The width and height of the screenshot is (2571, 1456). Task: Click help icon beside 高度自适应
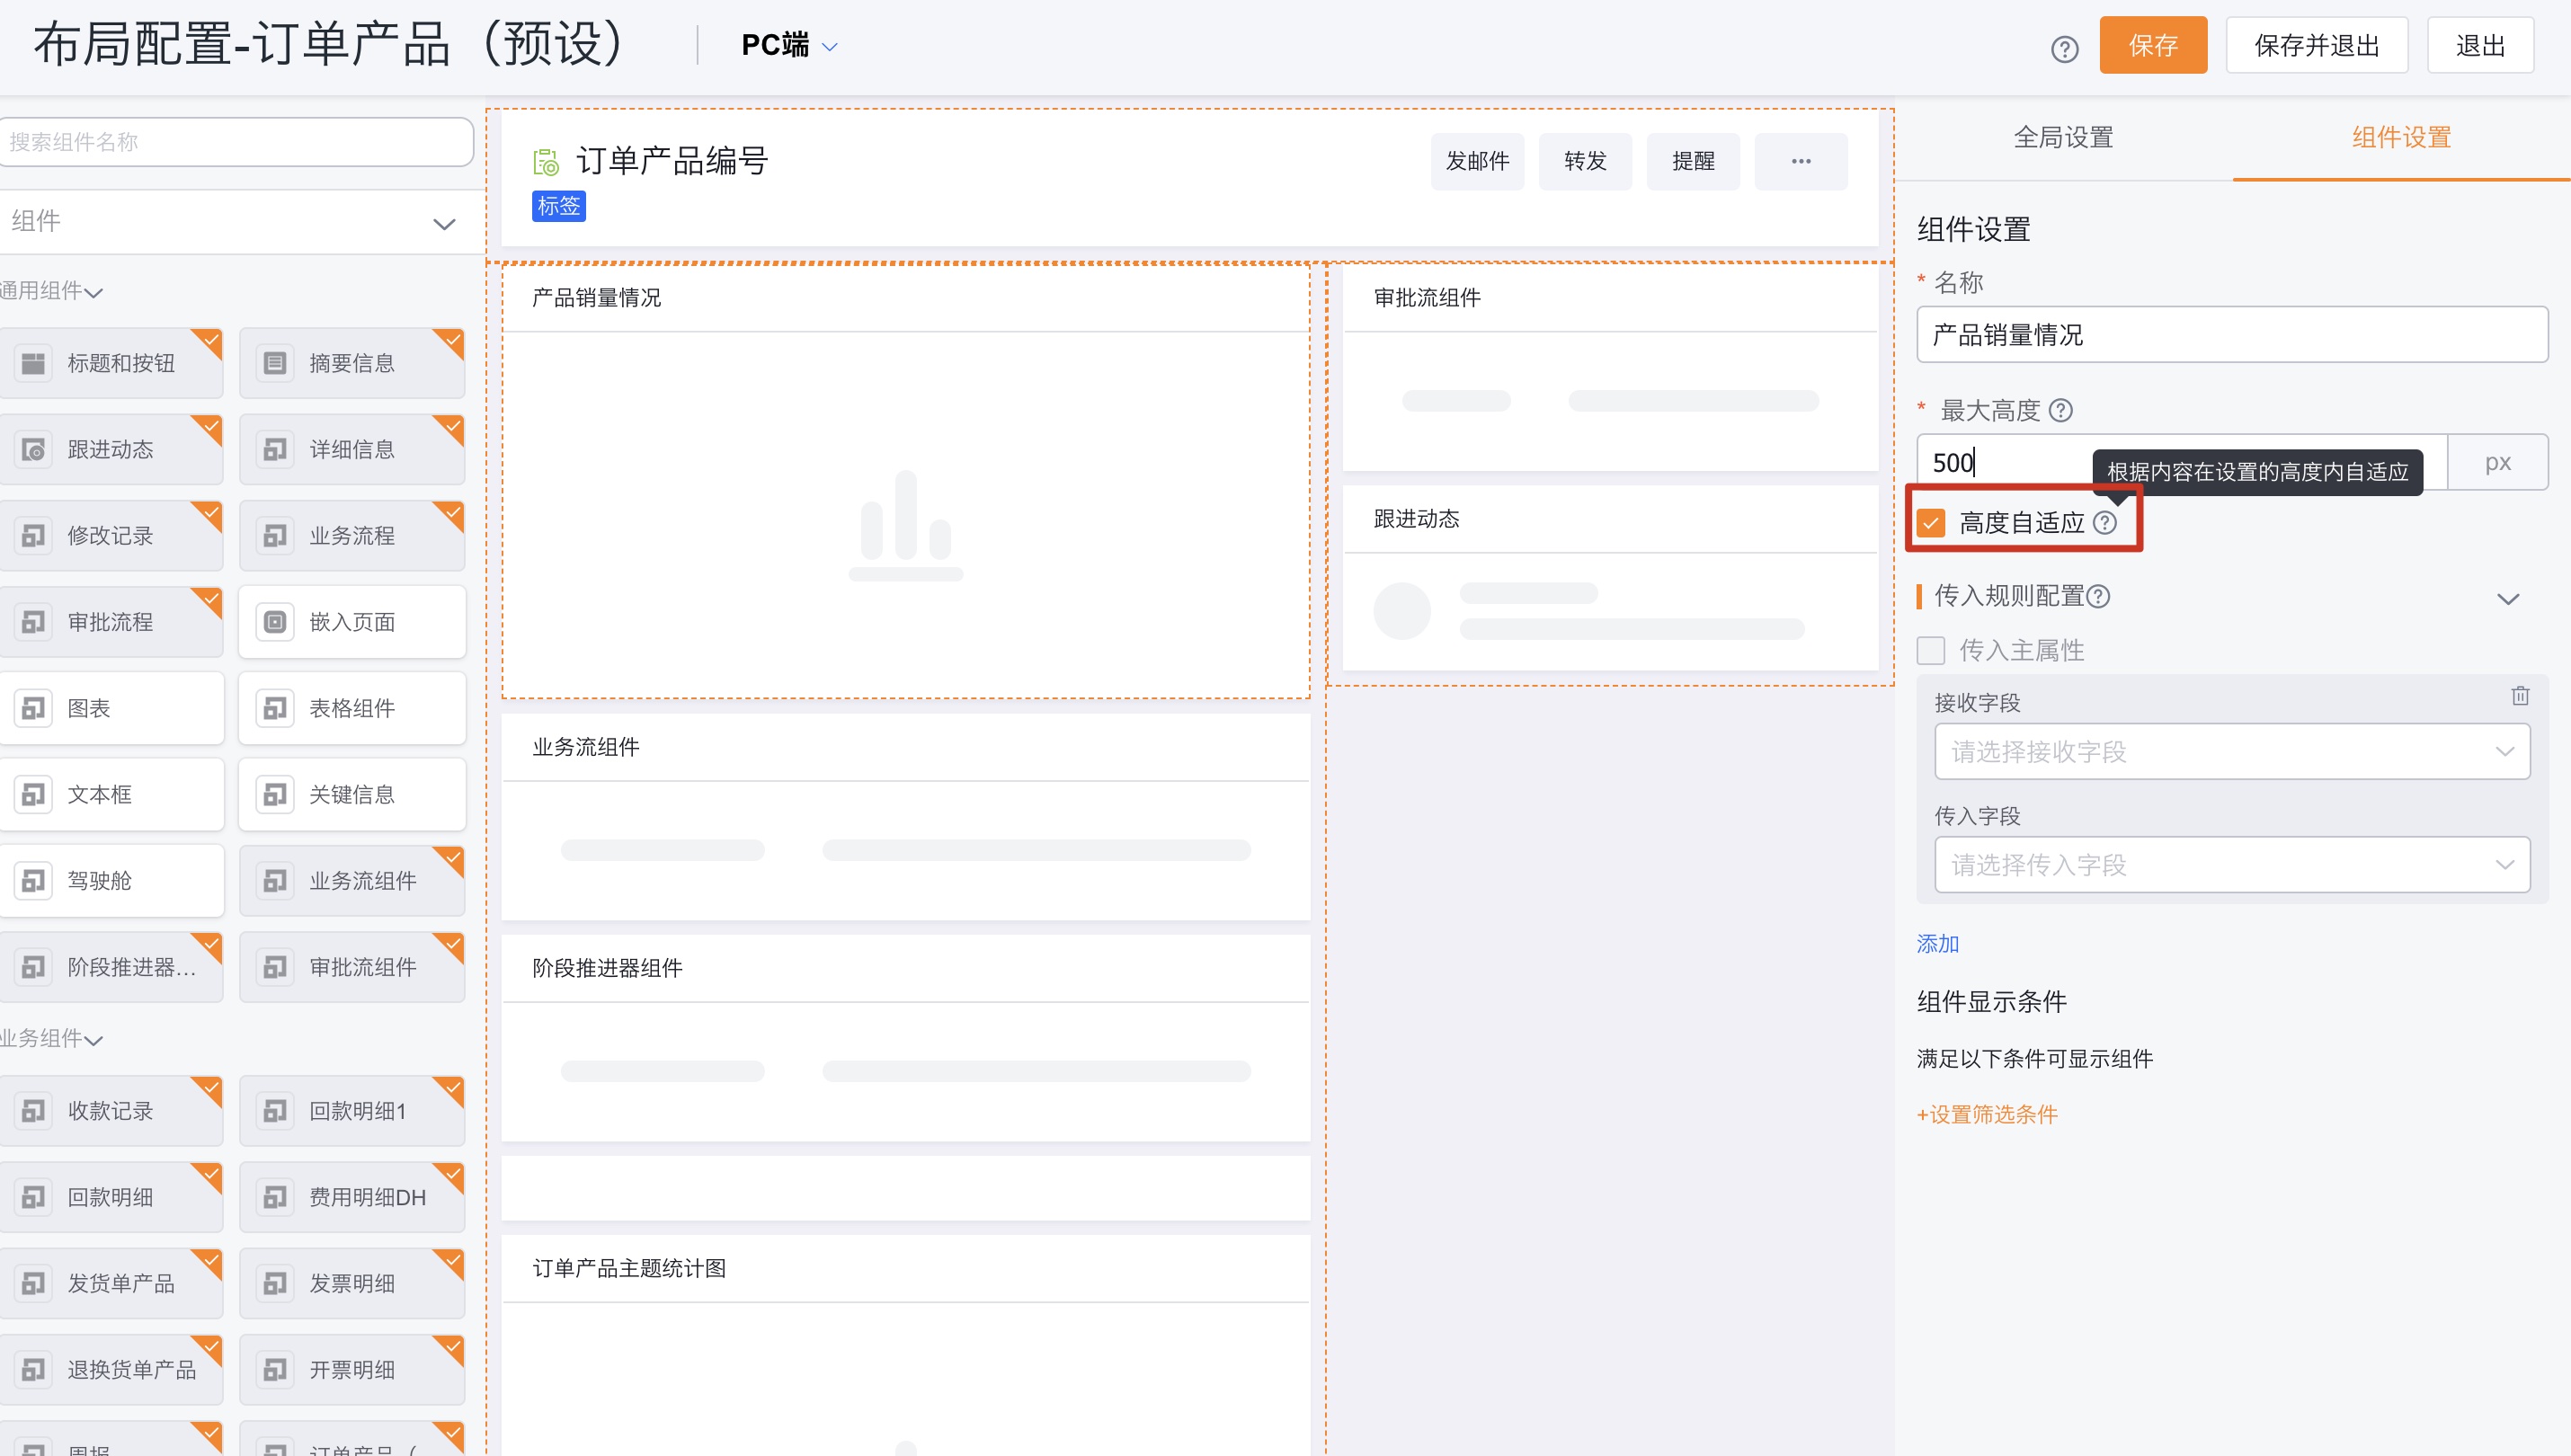point(2104,522)
